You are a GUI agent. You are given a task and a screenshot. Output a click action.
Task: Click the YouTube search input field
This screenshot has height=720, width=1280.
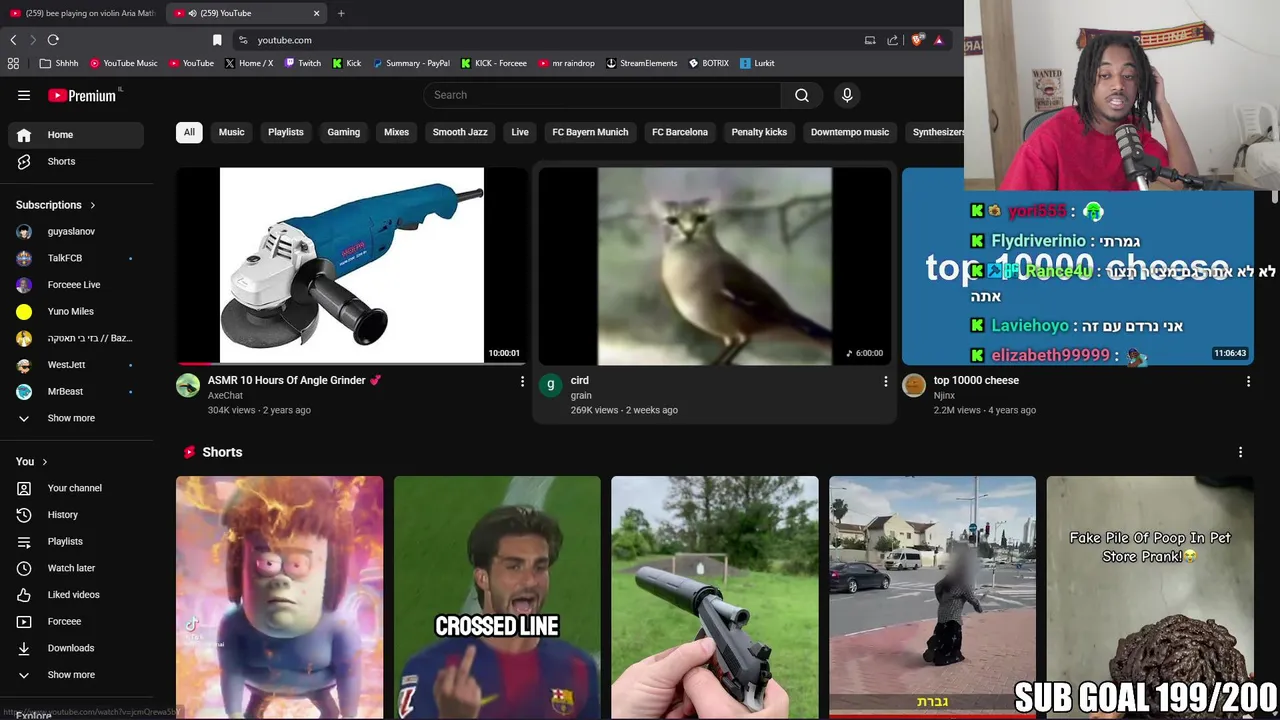(x=602, y=95)
